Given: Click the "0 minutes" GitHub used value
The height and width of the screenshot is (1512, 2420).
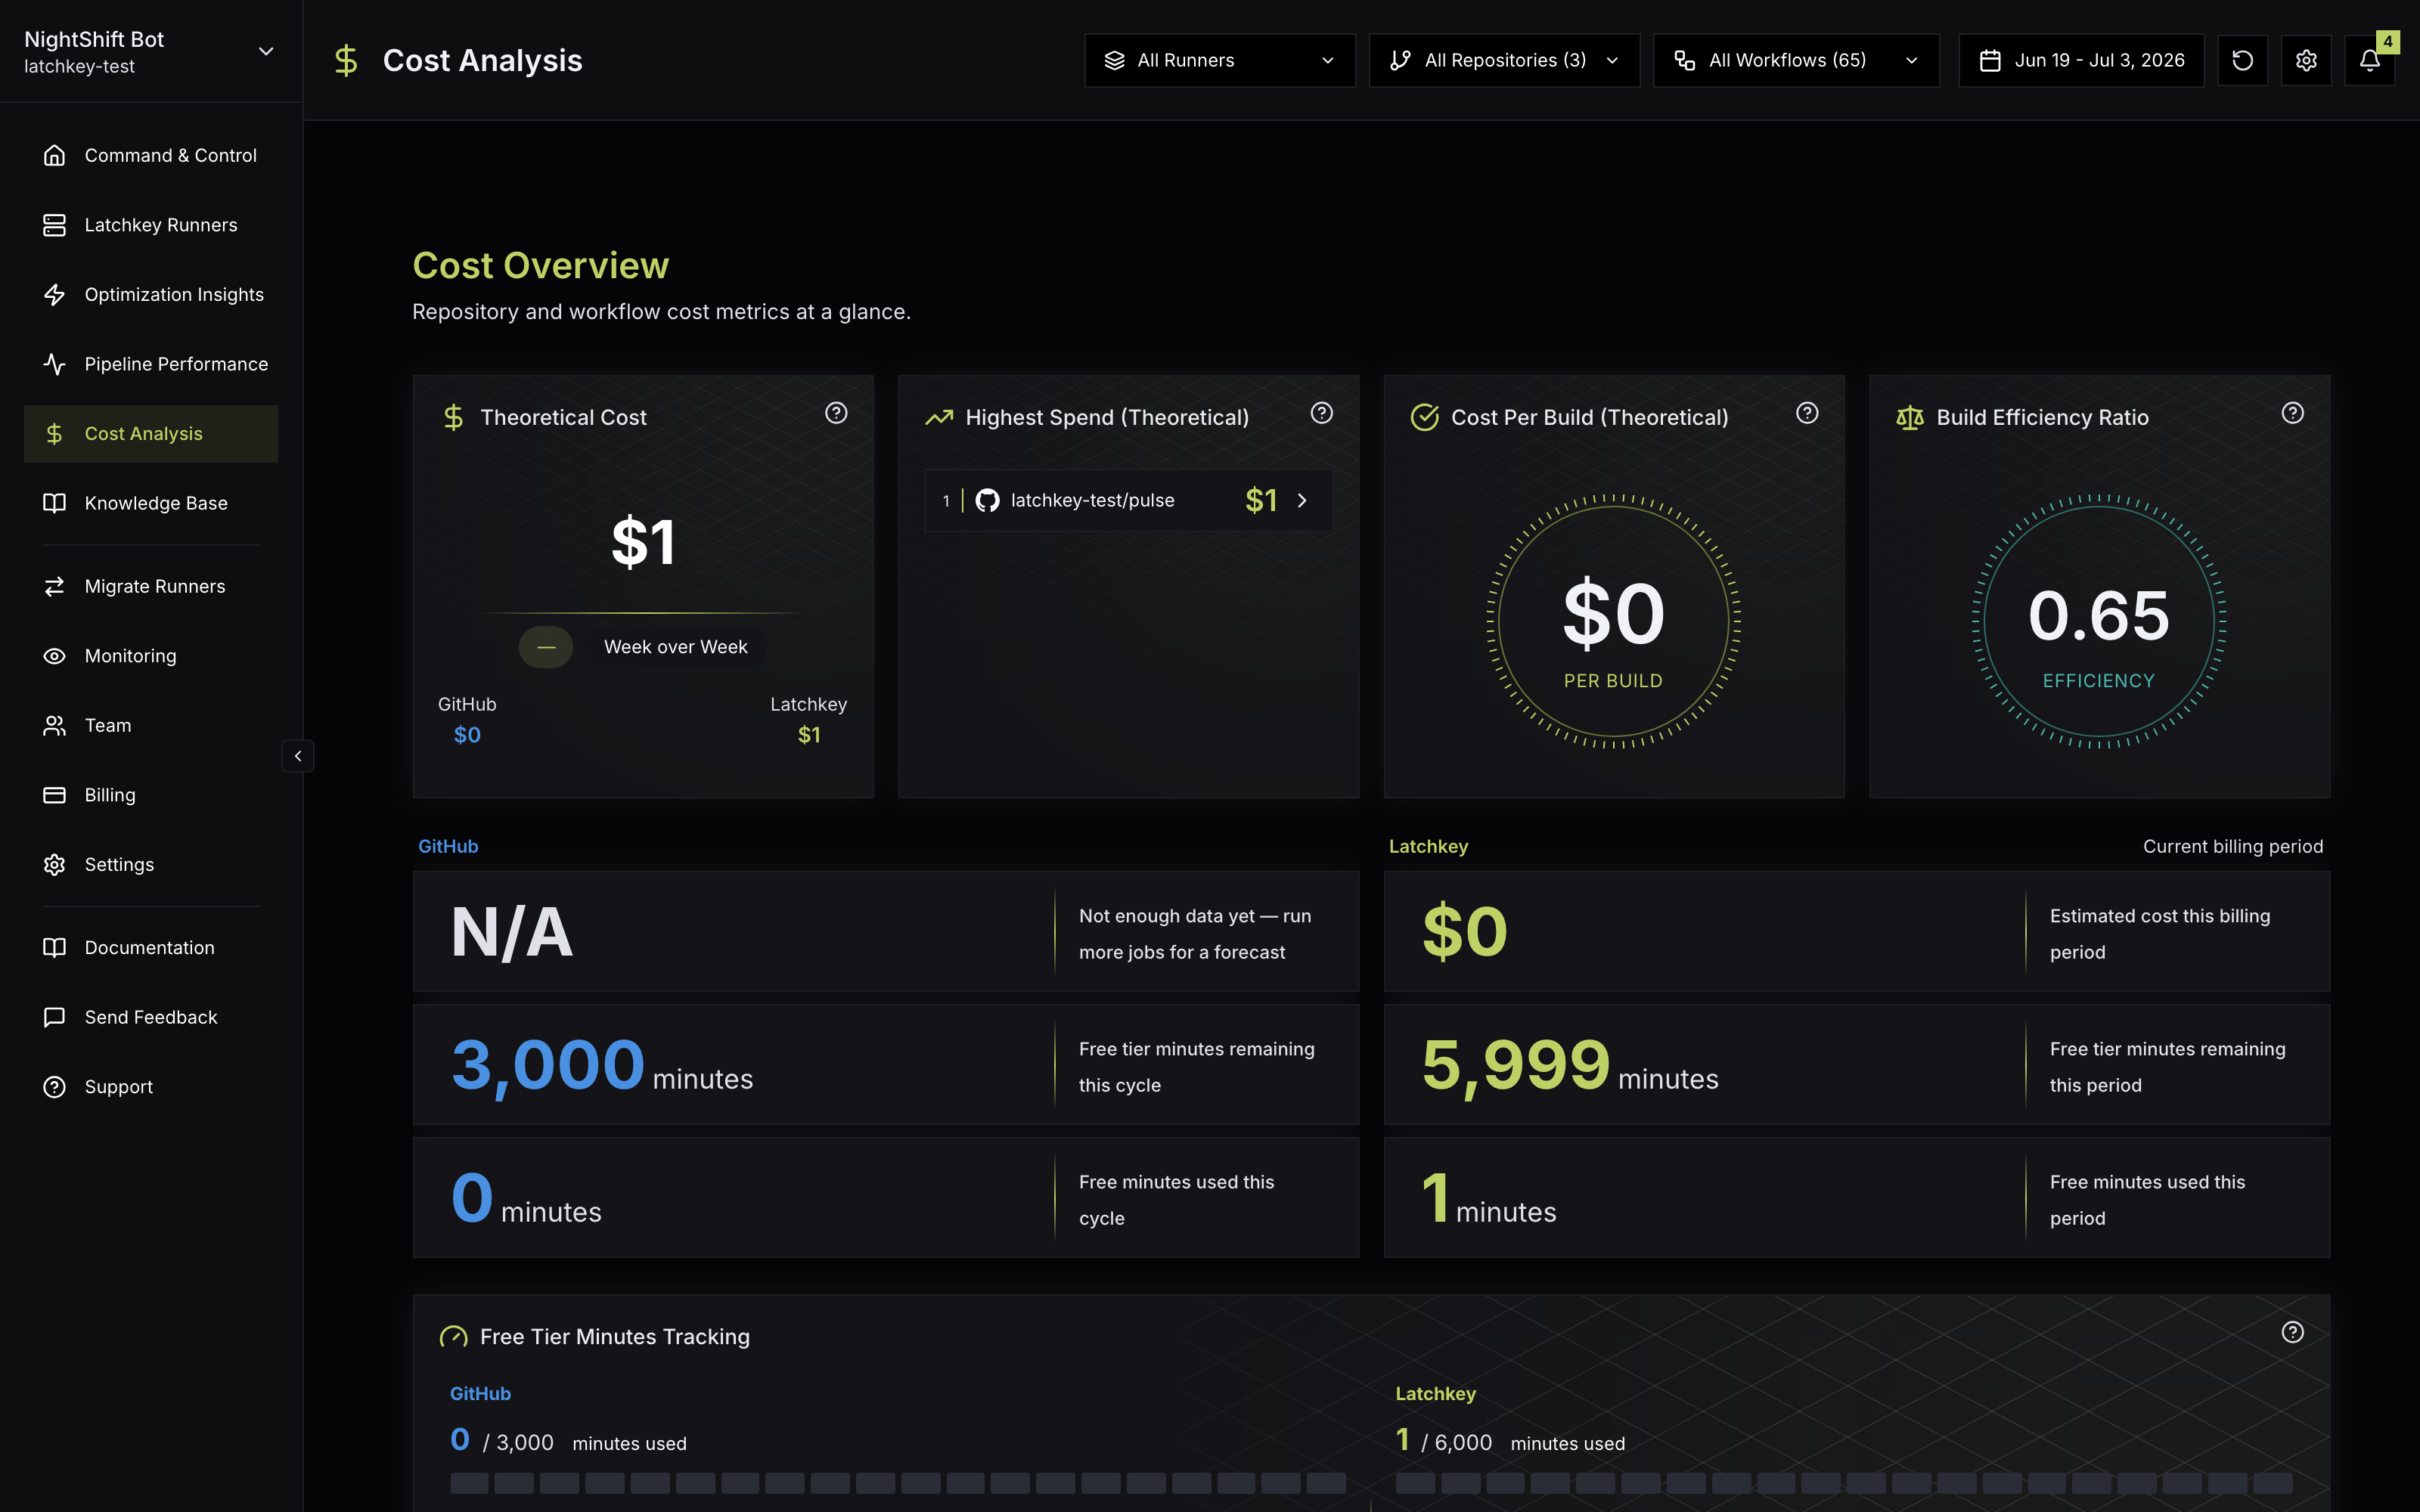Looking at the screenshot, I should click(x=526, y=1198).
